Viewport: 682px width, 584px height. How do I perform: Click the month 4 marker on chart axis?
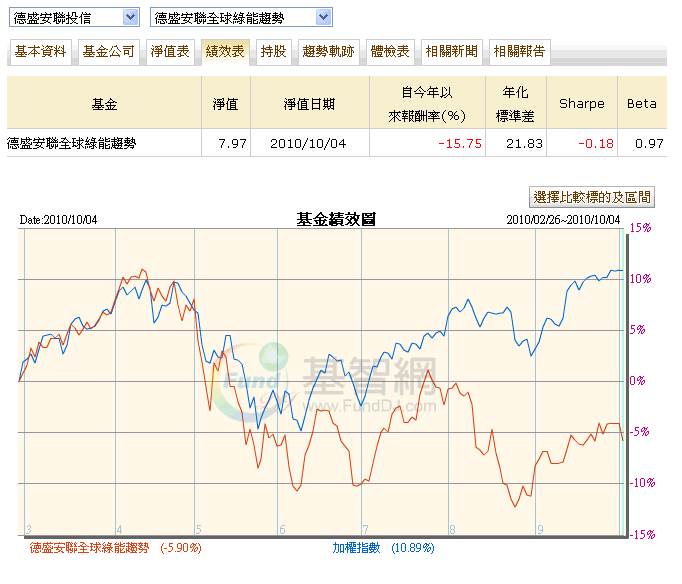pyautogui.click(x=119, y=530)
